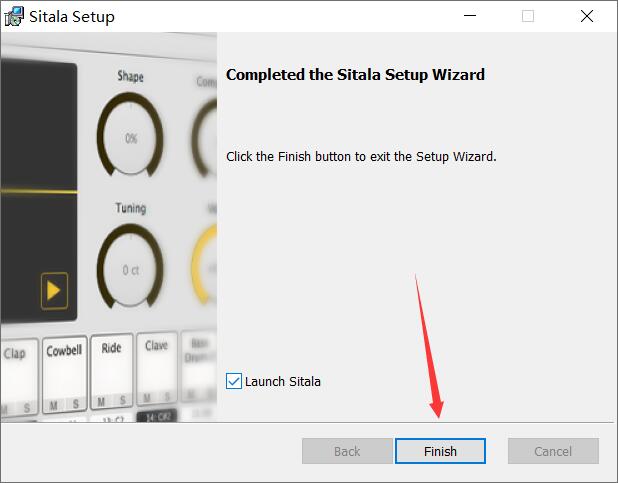618x483 pixels.
Task: Close the Sitala Setup window
Action: click(588, 16)
